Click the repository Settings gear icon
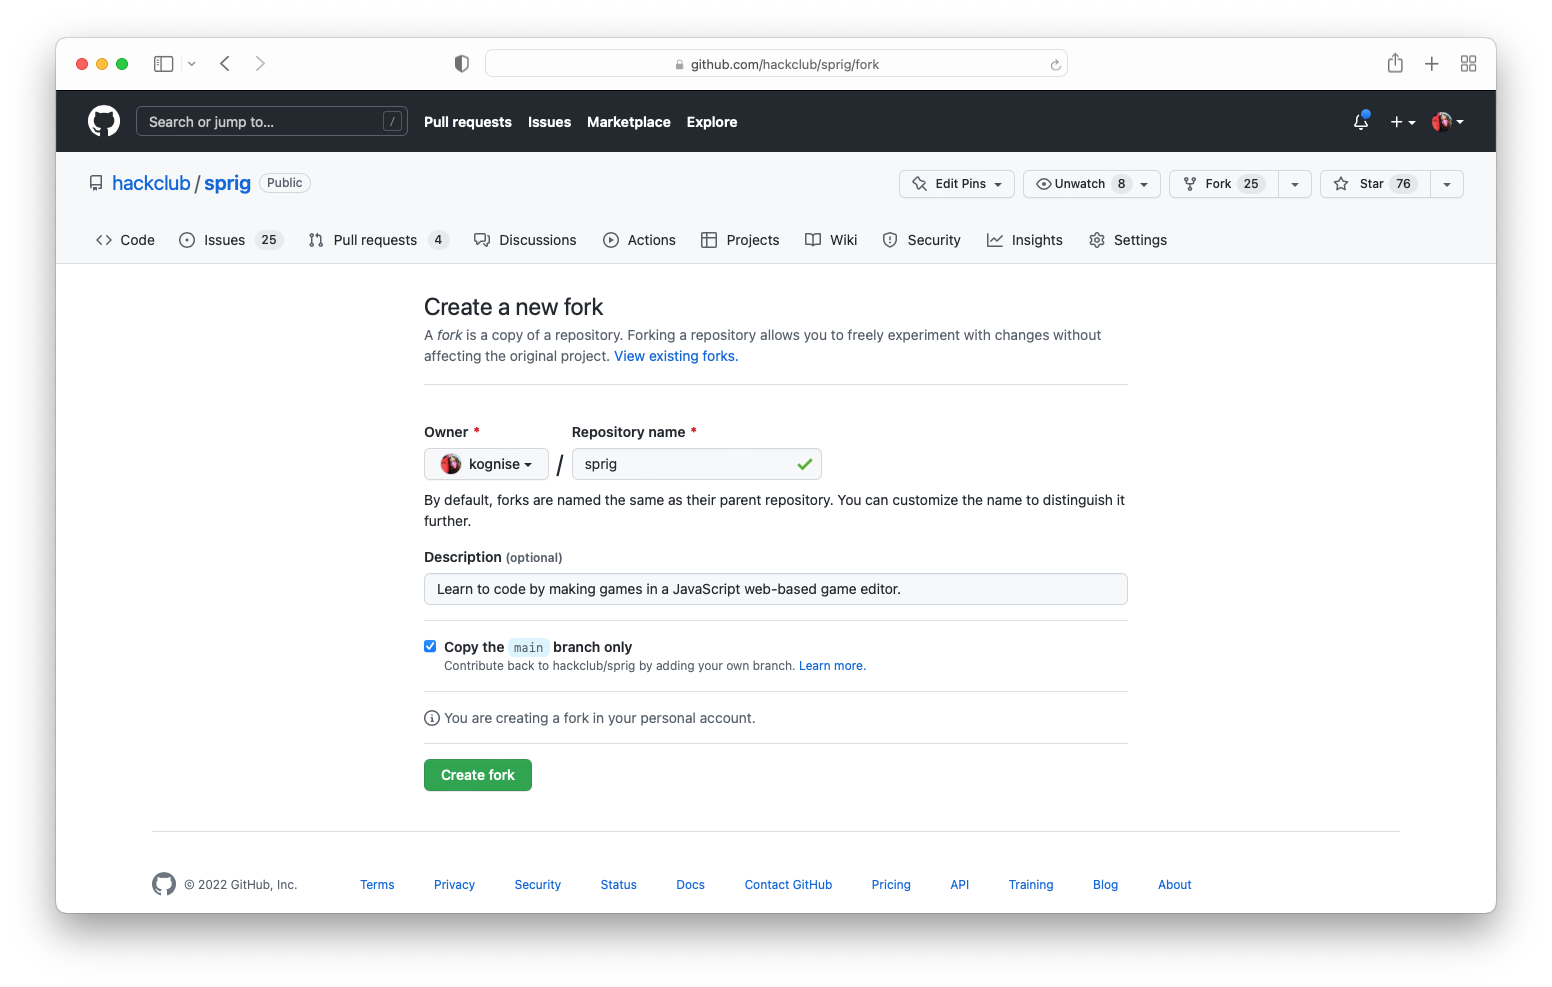The width and height of the screenshot is (1552, 987). pyautogui.click(x=1097, y=240)
